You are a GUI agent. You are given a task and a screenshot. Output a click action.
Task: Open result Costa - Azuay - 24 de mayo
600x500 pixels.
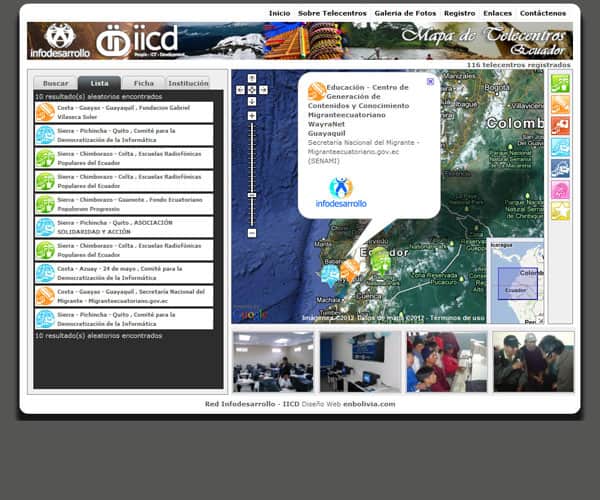[124, 273]
